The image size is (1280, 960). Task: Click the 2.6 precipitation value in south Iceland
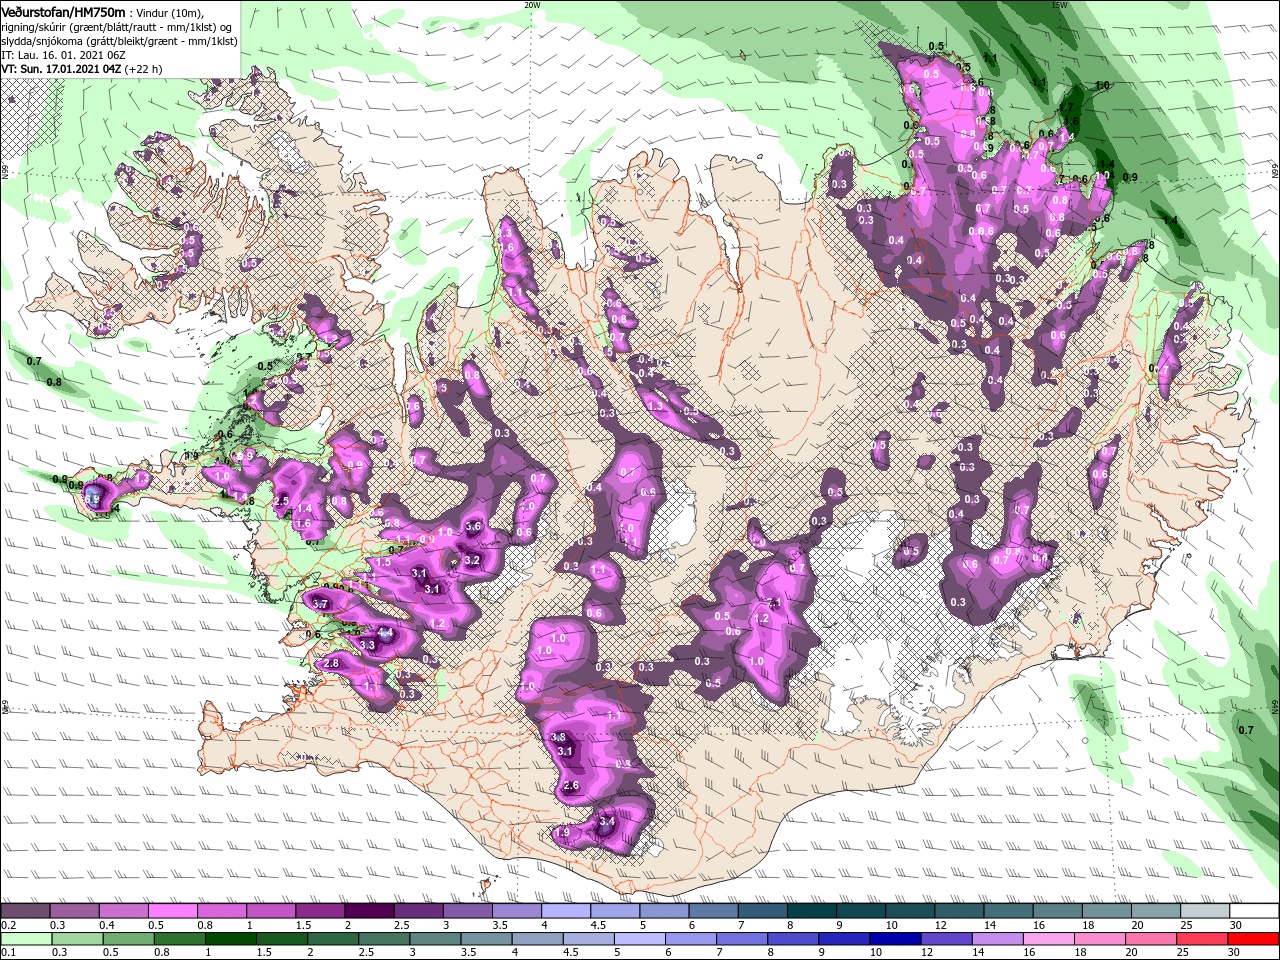coord(572,786)
